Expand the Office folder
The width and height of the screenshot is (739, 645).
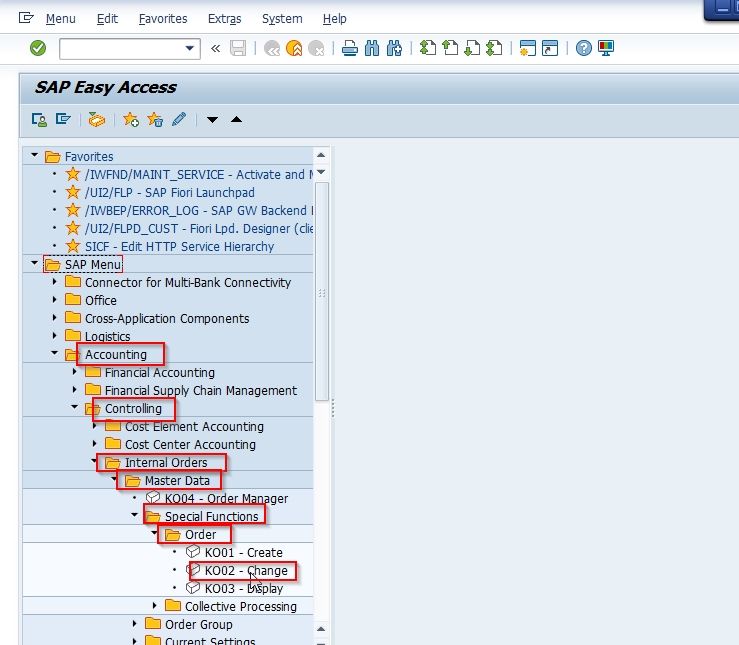click(x=54, y=300)
